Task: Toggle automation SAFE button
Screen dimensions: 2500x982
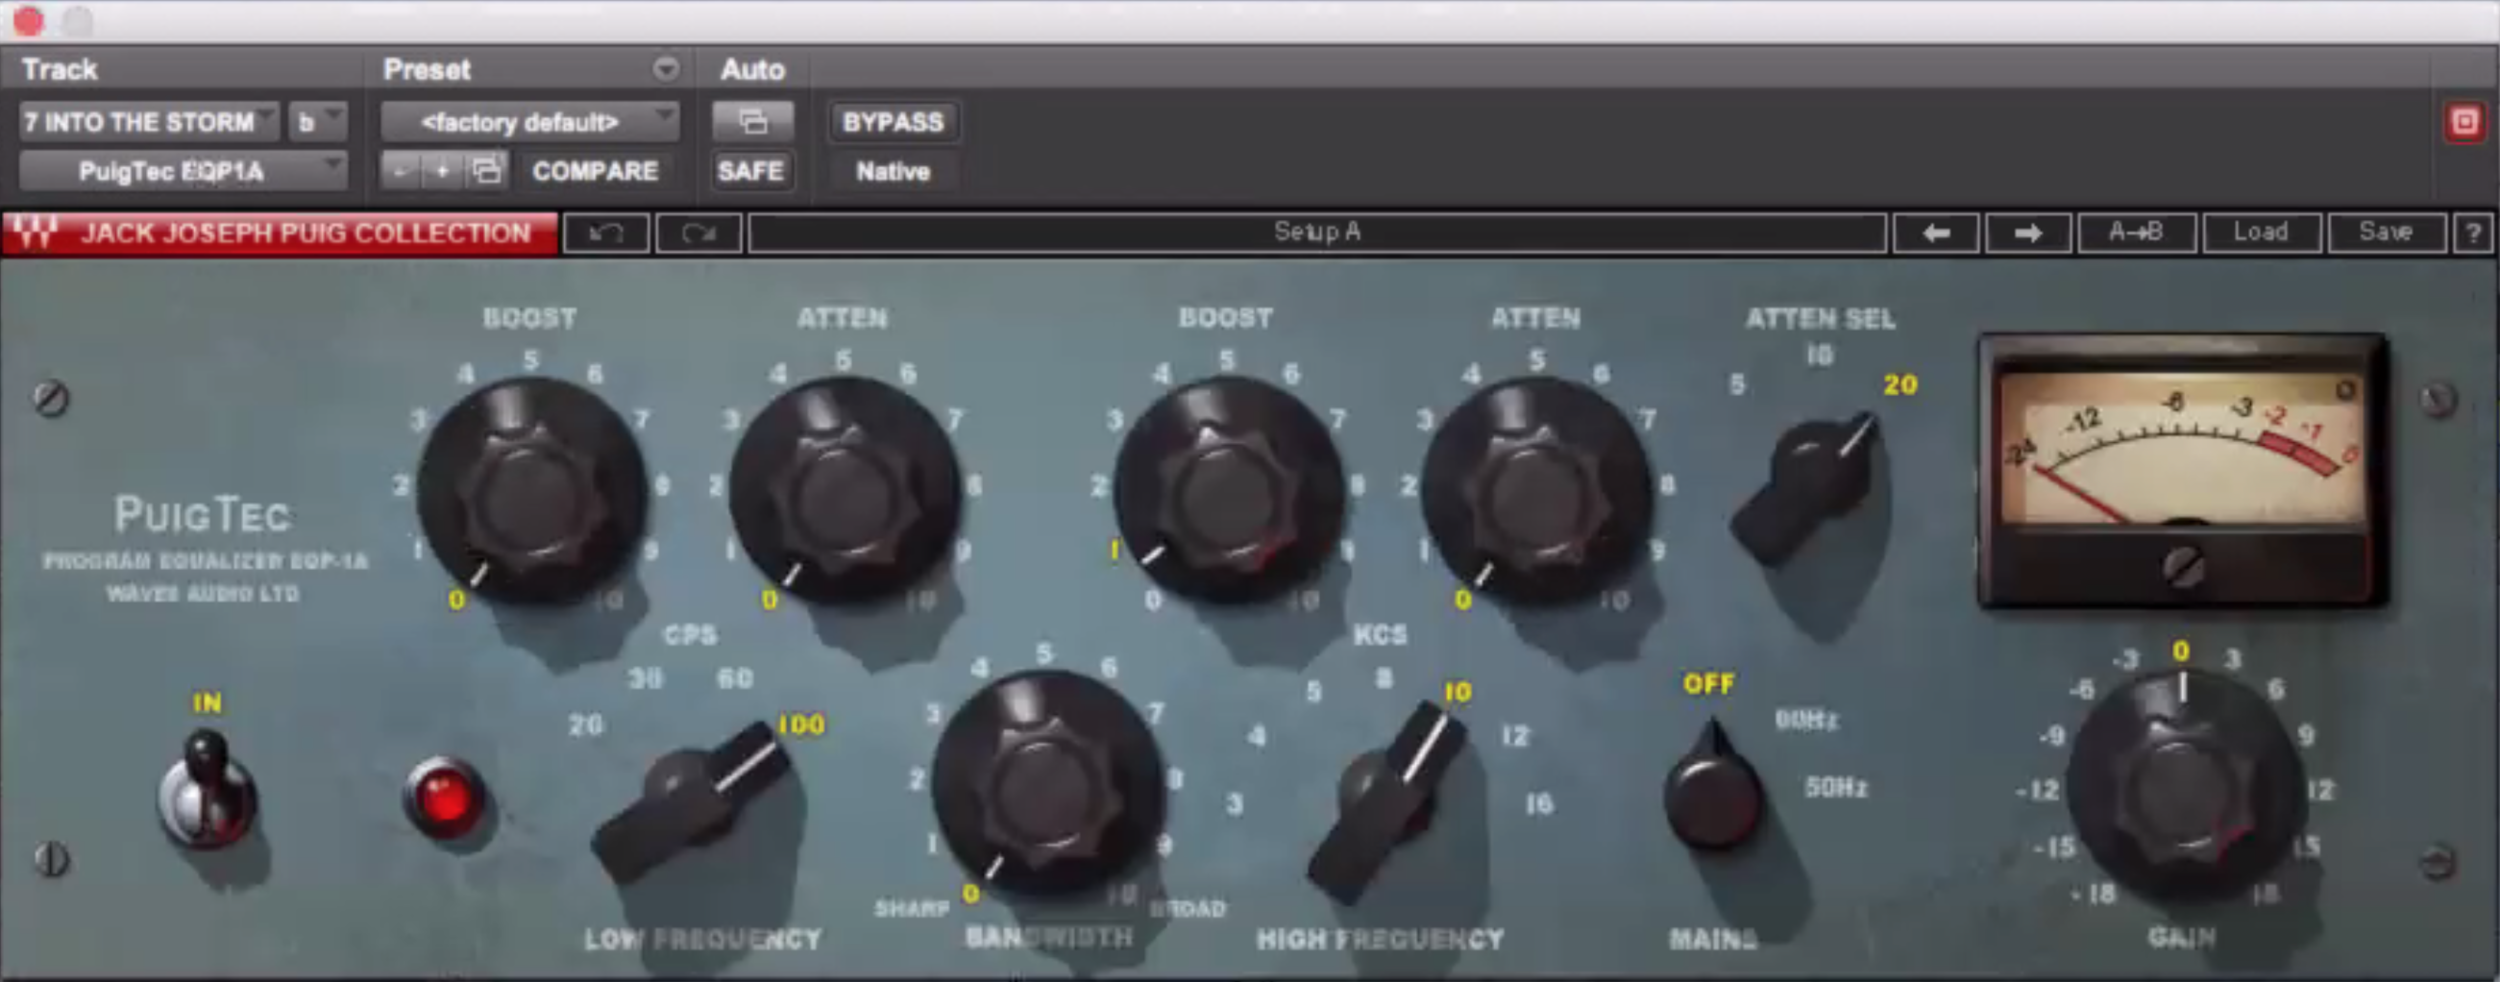Action: [751, 171]
